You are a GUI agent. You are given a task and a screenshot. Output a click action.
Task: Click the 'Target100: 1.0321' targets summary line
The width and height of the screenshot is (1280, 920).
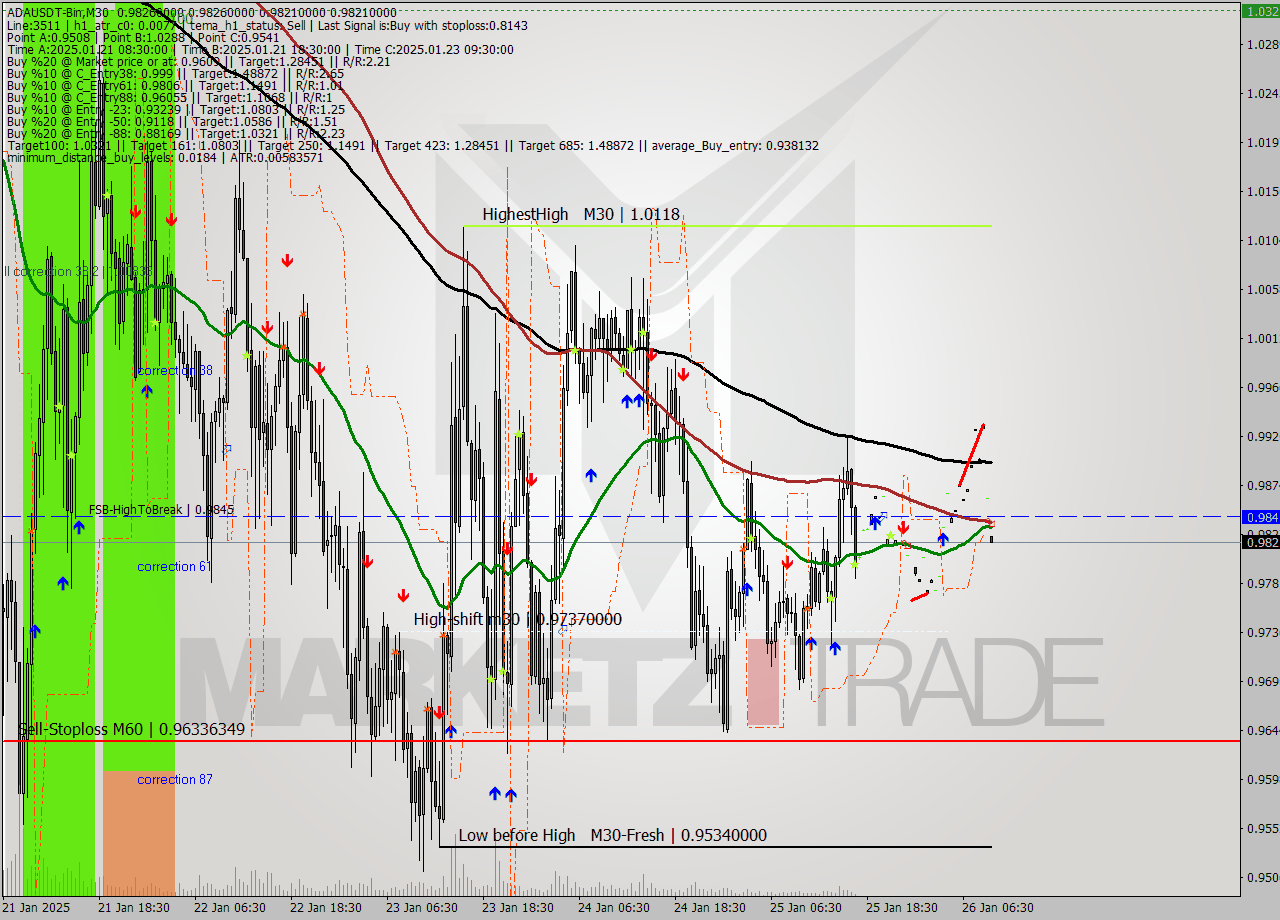(x=412, y=145)
